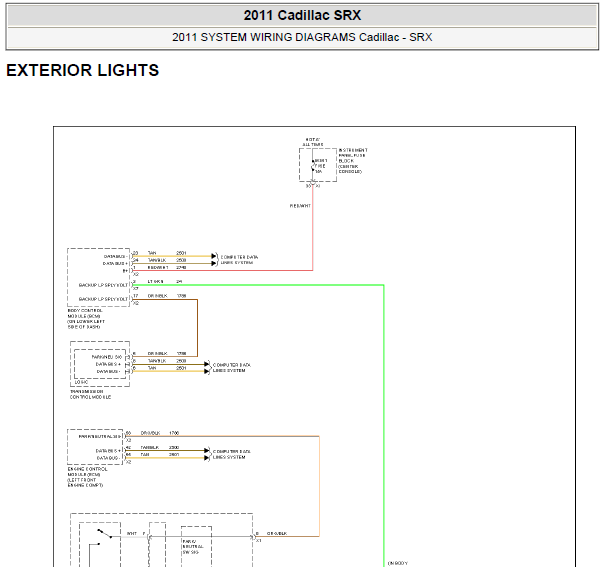Click 'ORN/BLK' label at Body Control Module pin 17
This screenshot has width=602, height=567.
[157, 296]
